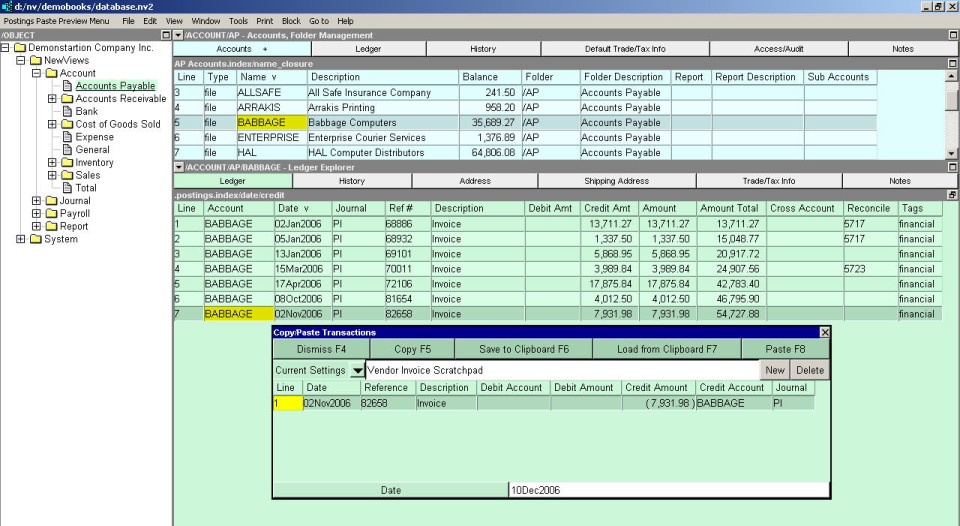Expand the Inventory folder node
Viewport: 960px width, 526px height.
point(52,163)
